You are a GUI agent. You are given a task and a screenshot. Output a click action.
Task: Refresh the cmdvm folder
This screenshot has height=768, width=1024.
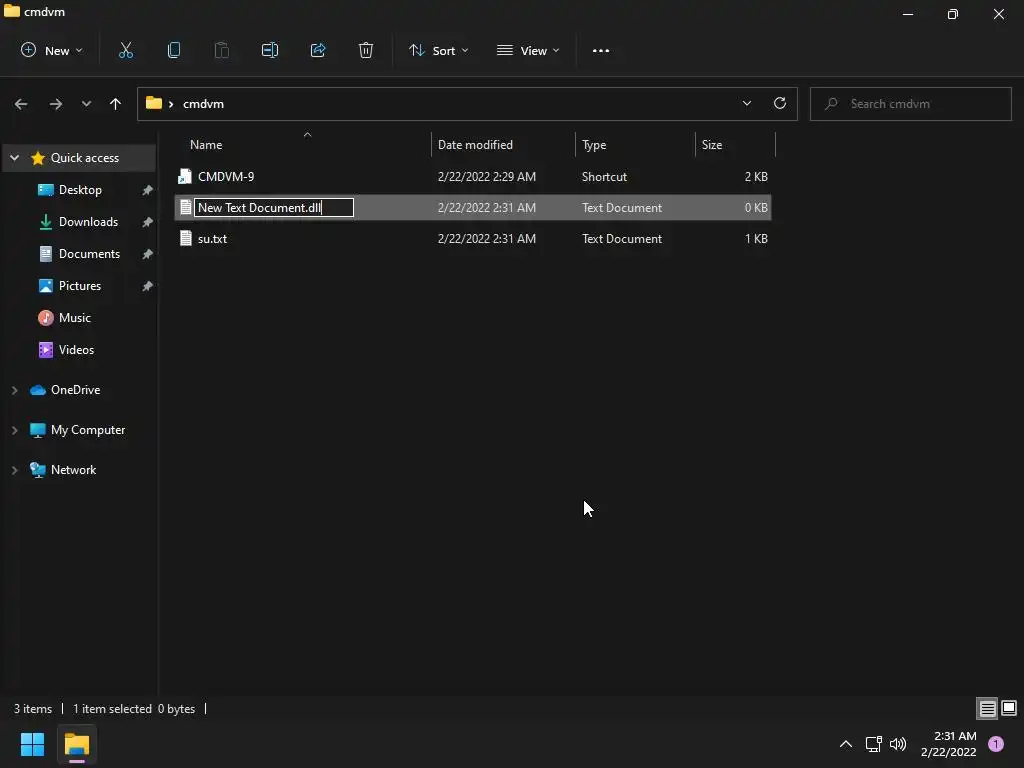[780, 103]
